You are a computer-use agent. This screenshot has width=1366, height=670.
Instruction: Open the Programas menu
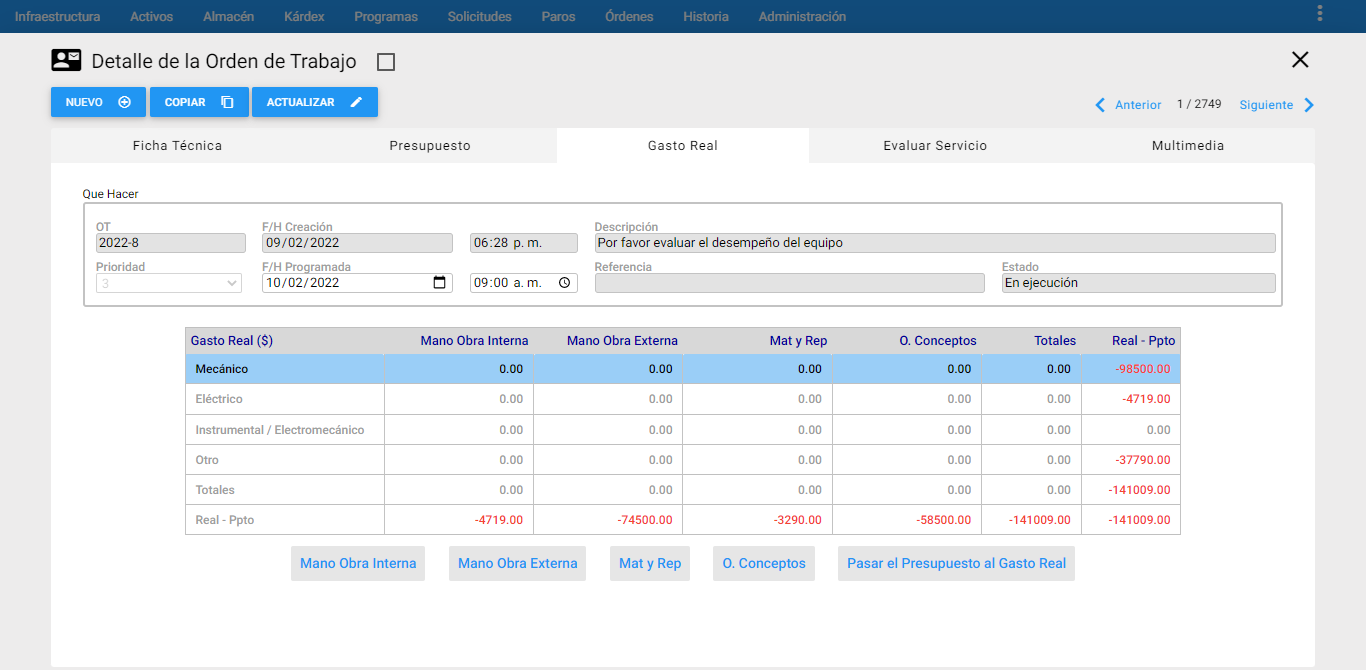386,16
